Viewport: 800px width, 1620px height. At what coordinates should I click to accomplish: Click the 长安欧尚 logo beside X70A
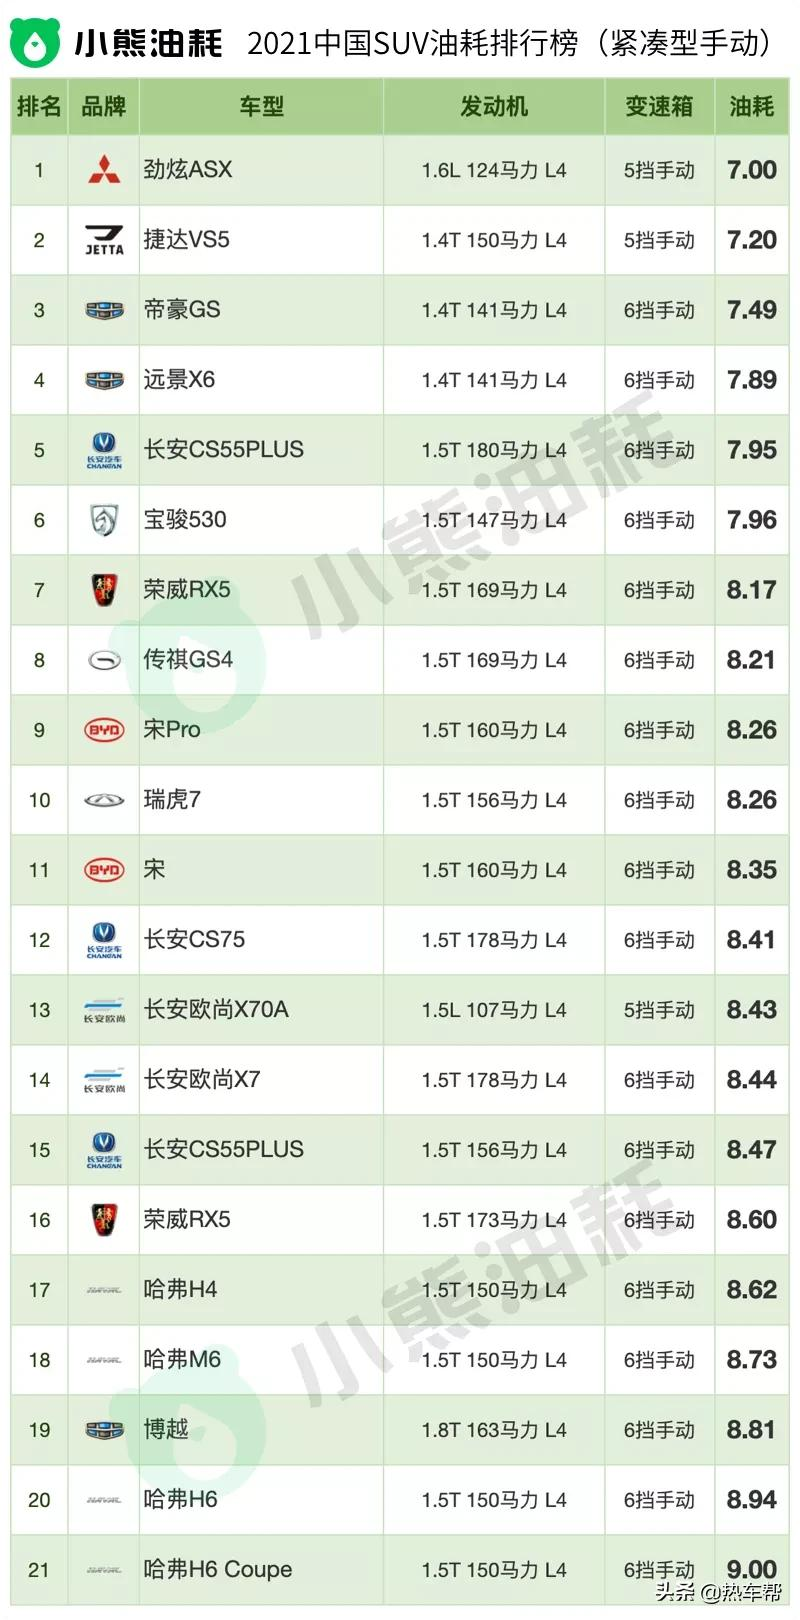[104, 1010]
